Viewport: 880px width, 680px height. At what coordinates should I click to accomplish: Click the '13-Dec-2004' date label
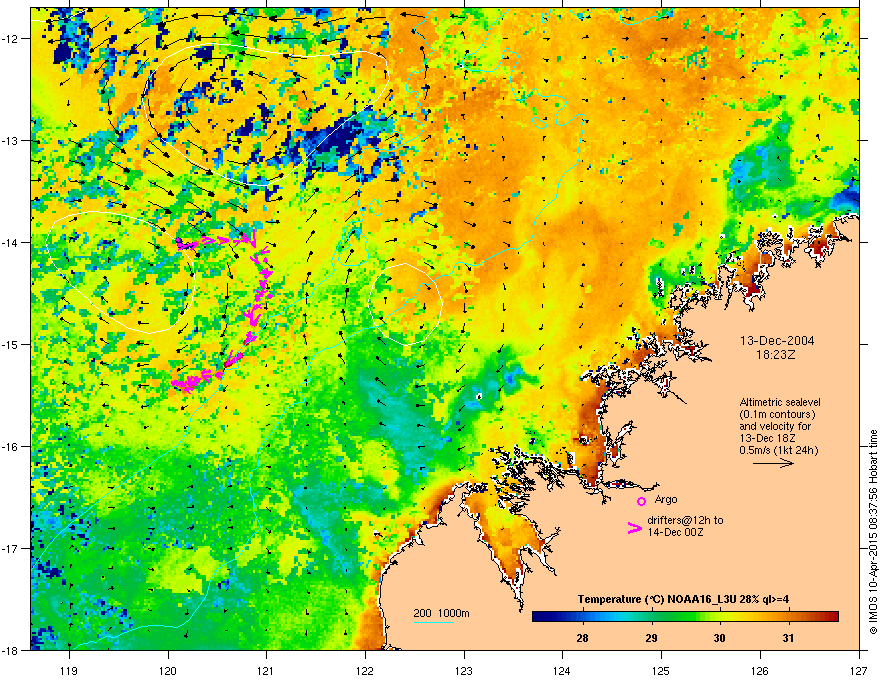point(777,341)
